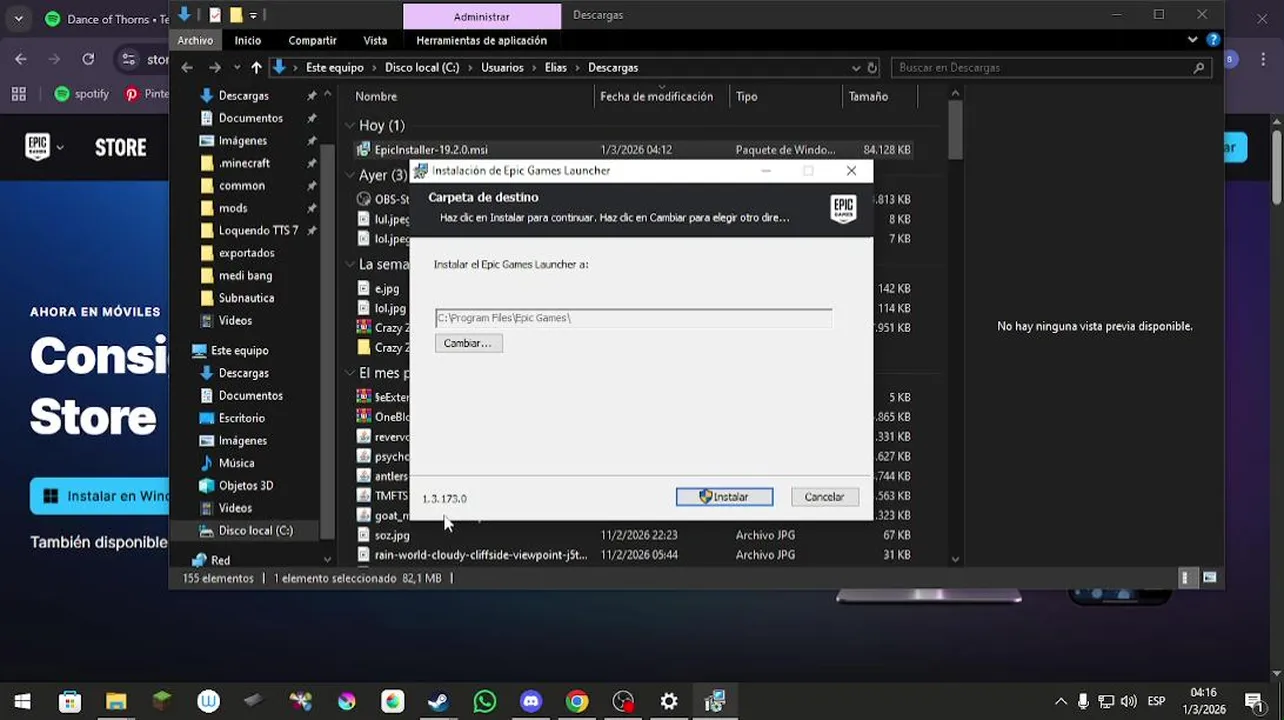Click the Windows Start button
Image resolution: width=1284 pixels, height=720 pixels.
(22, 701)
